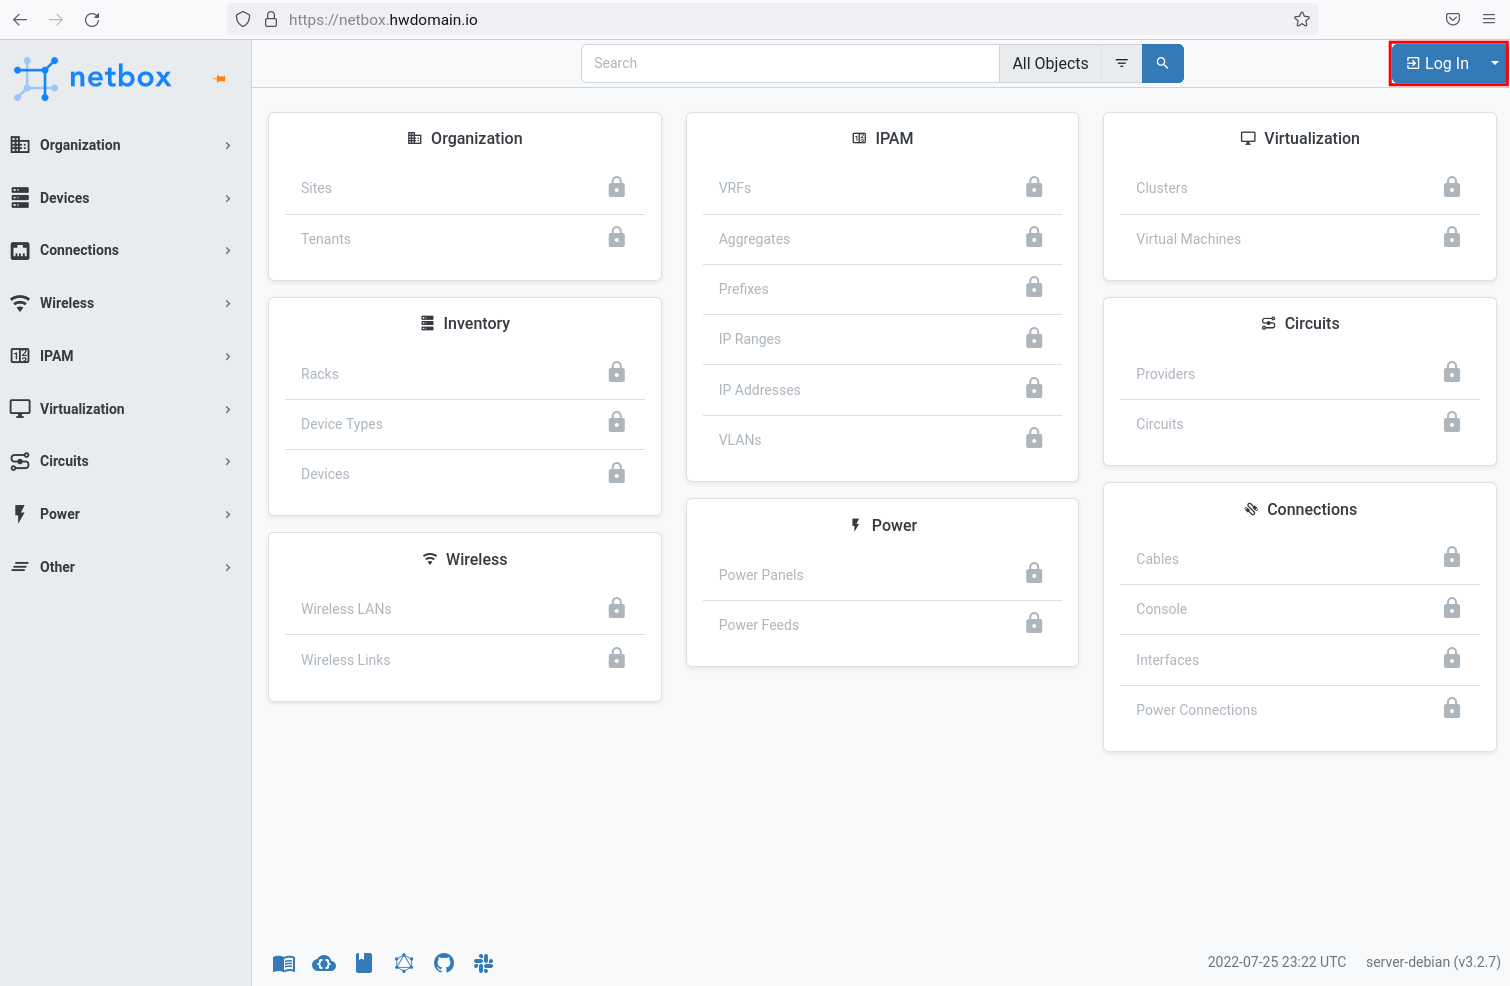This screenshot has height=986, width=1510.
Task: Open the GitHub icon in footer
Action: pos(444,963)
